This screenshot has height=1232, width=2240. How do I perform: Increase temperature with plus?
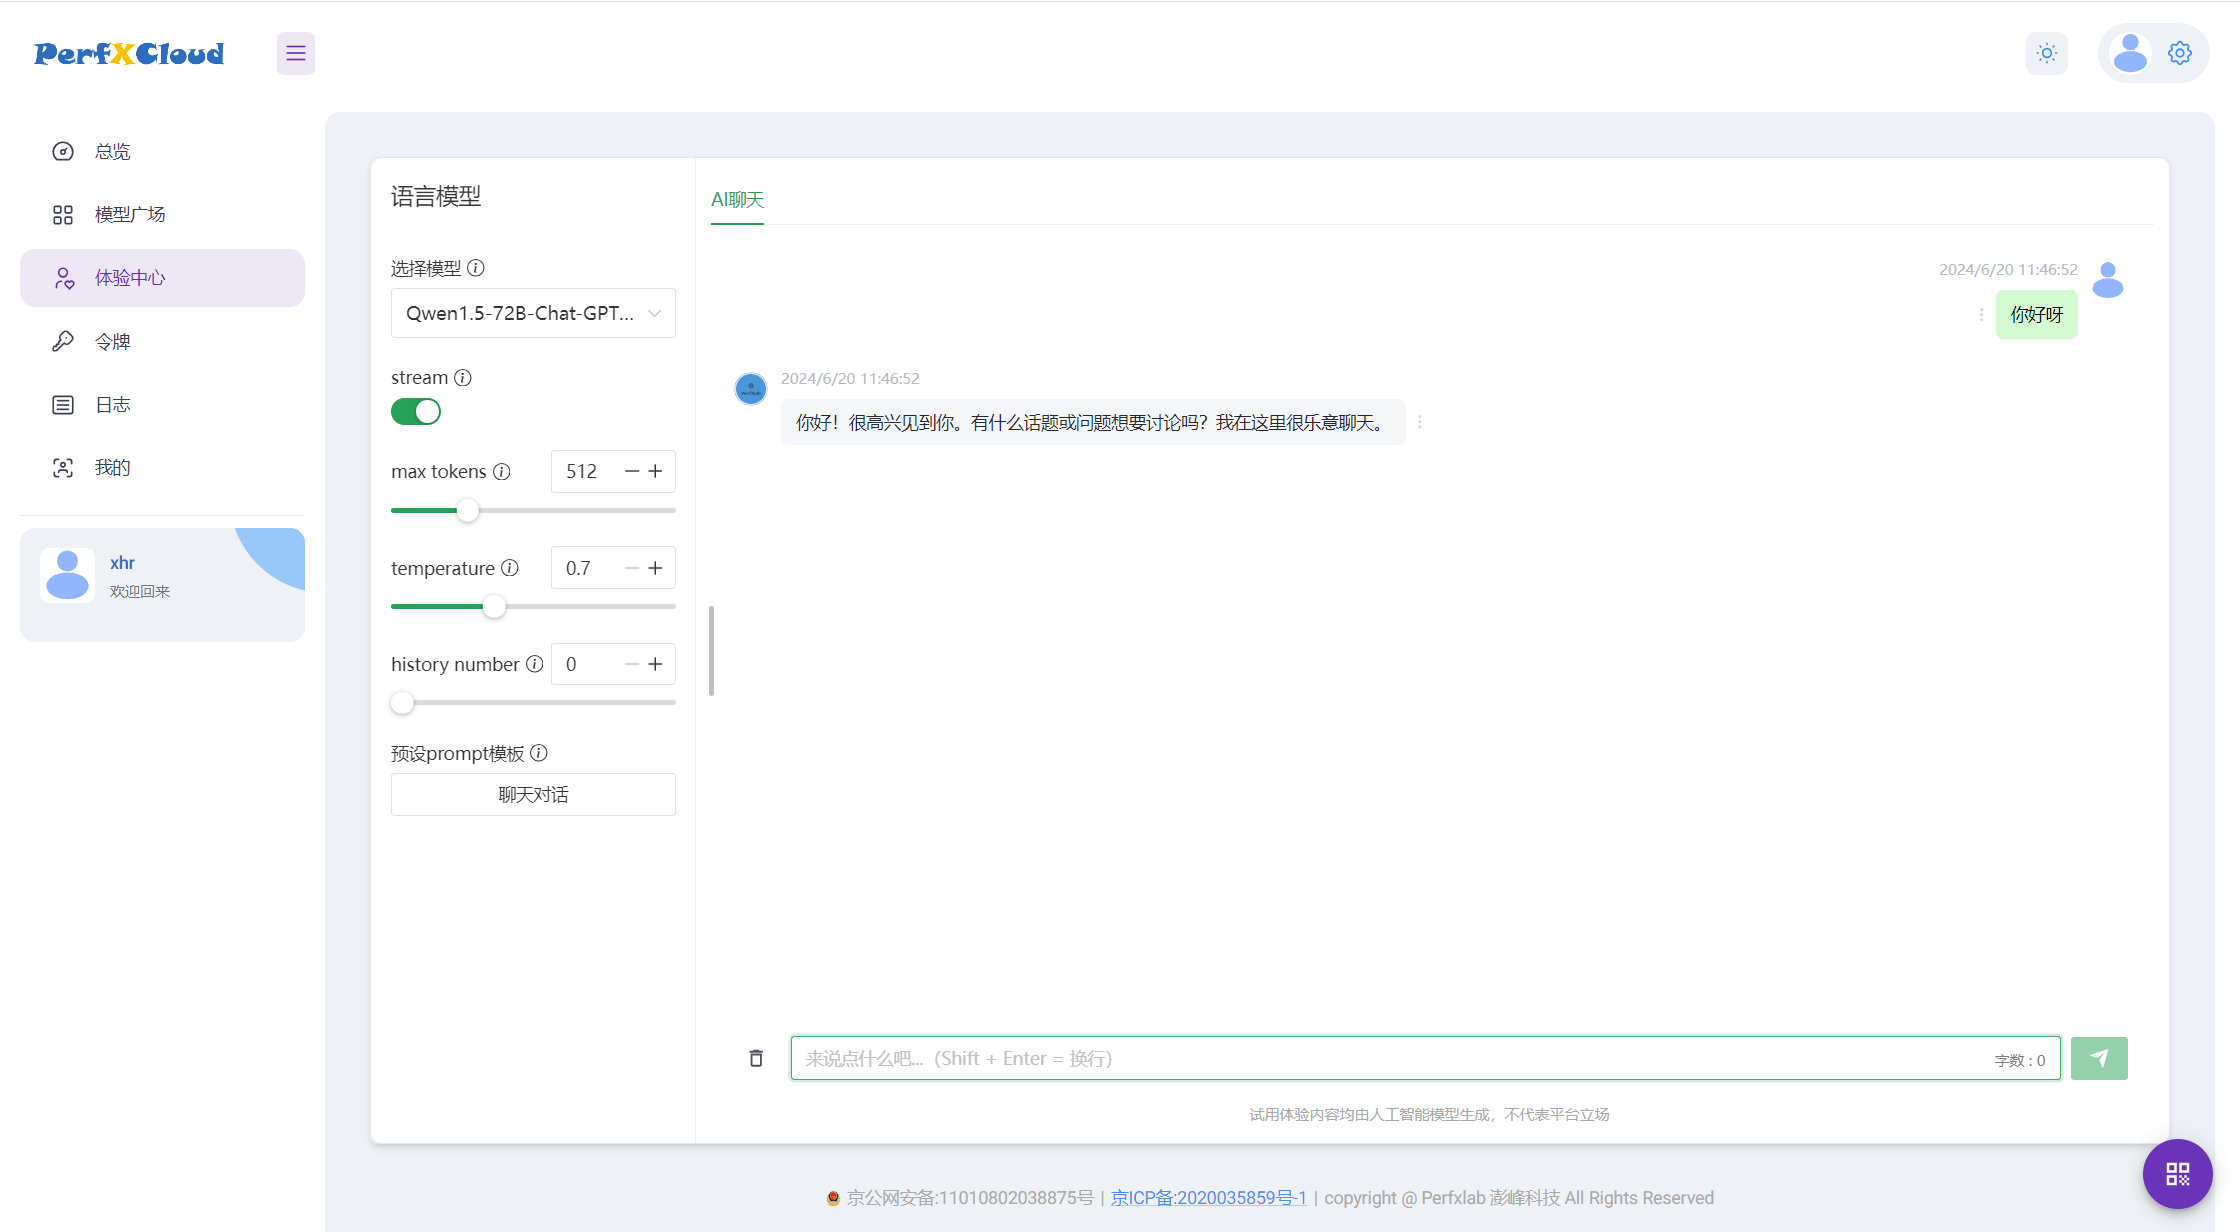coord(655,568)
